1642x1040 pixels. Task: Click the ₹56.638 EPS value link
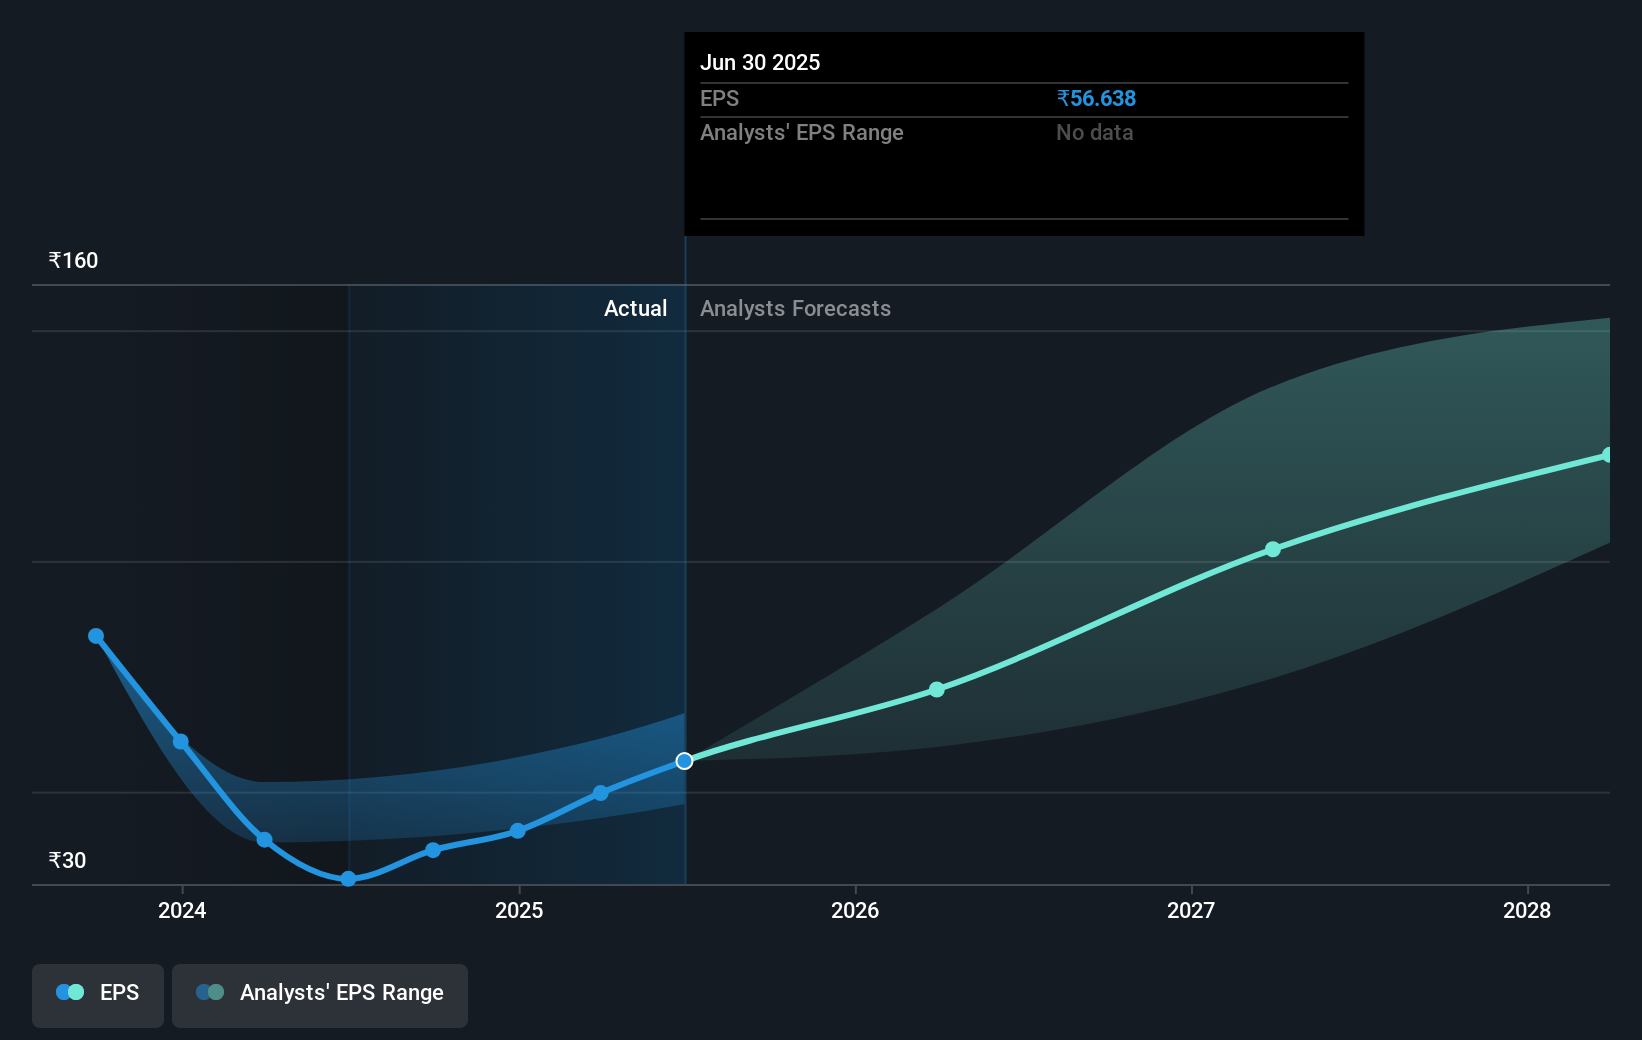click(1096, 98)
